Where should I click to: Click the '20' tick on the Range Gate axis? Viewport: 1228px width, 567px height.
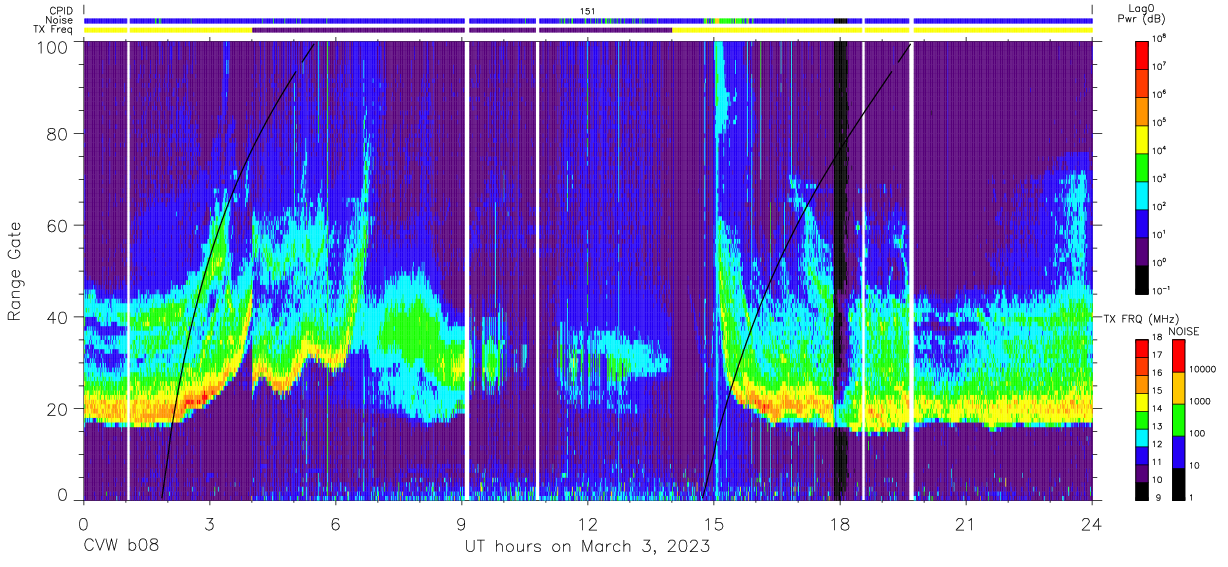tap(59, 408)
